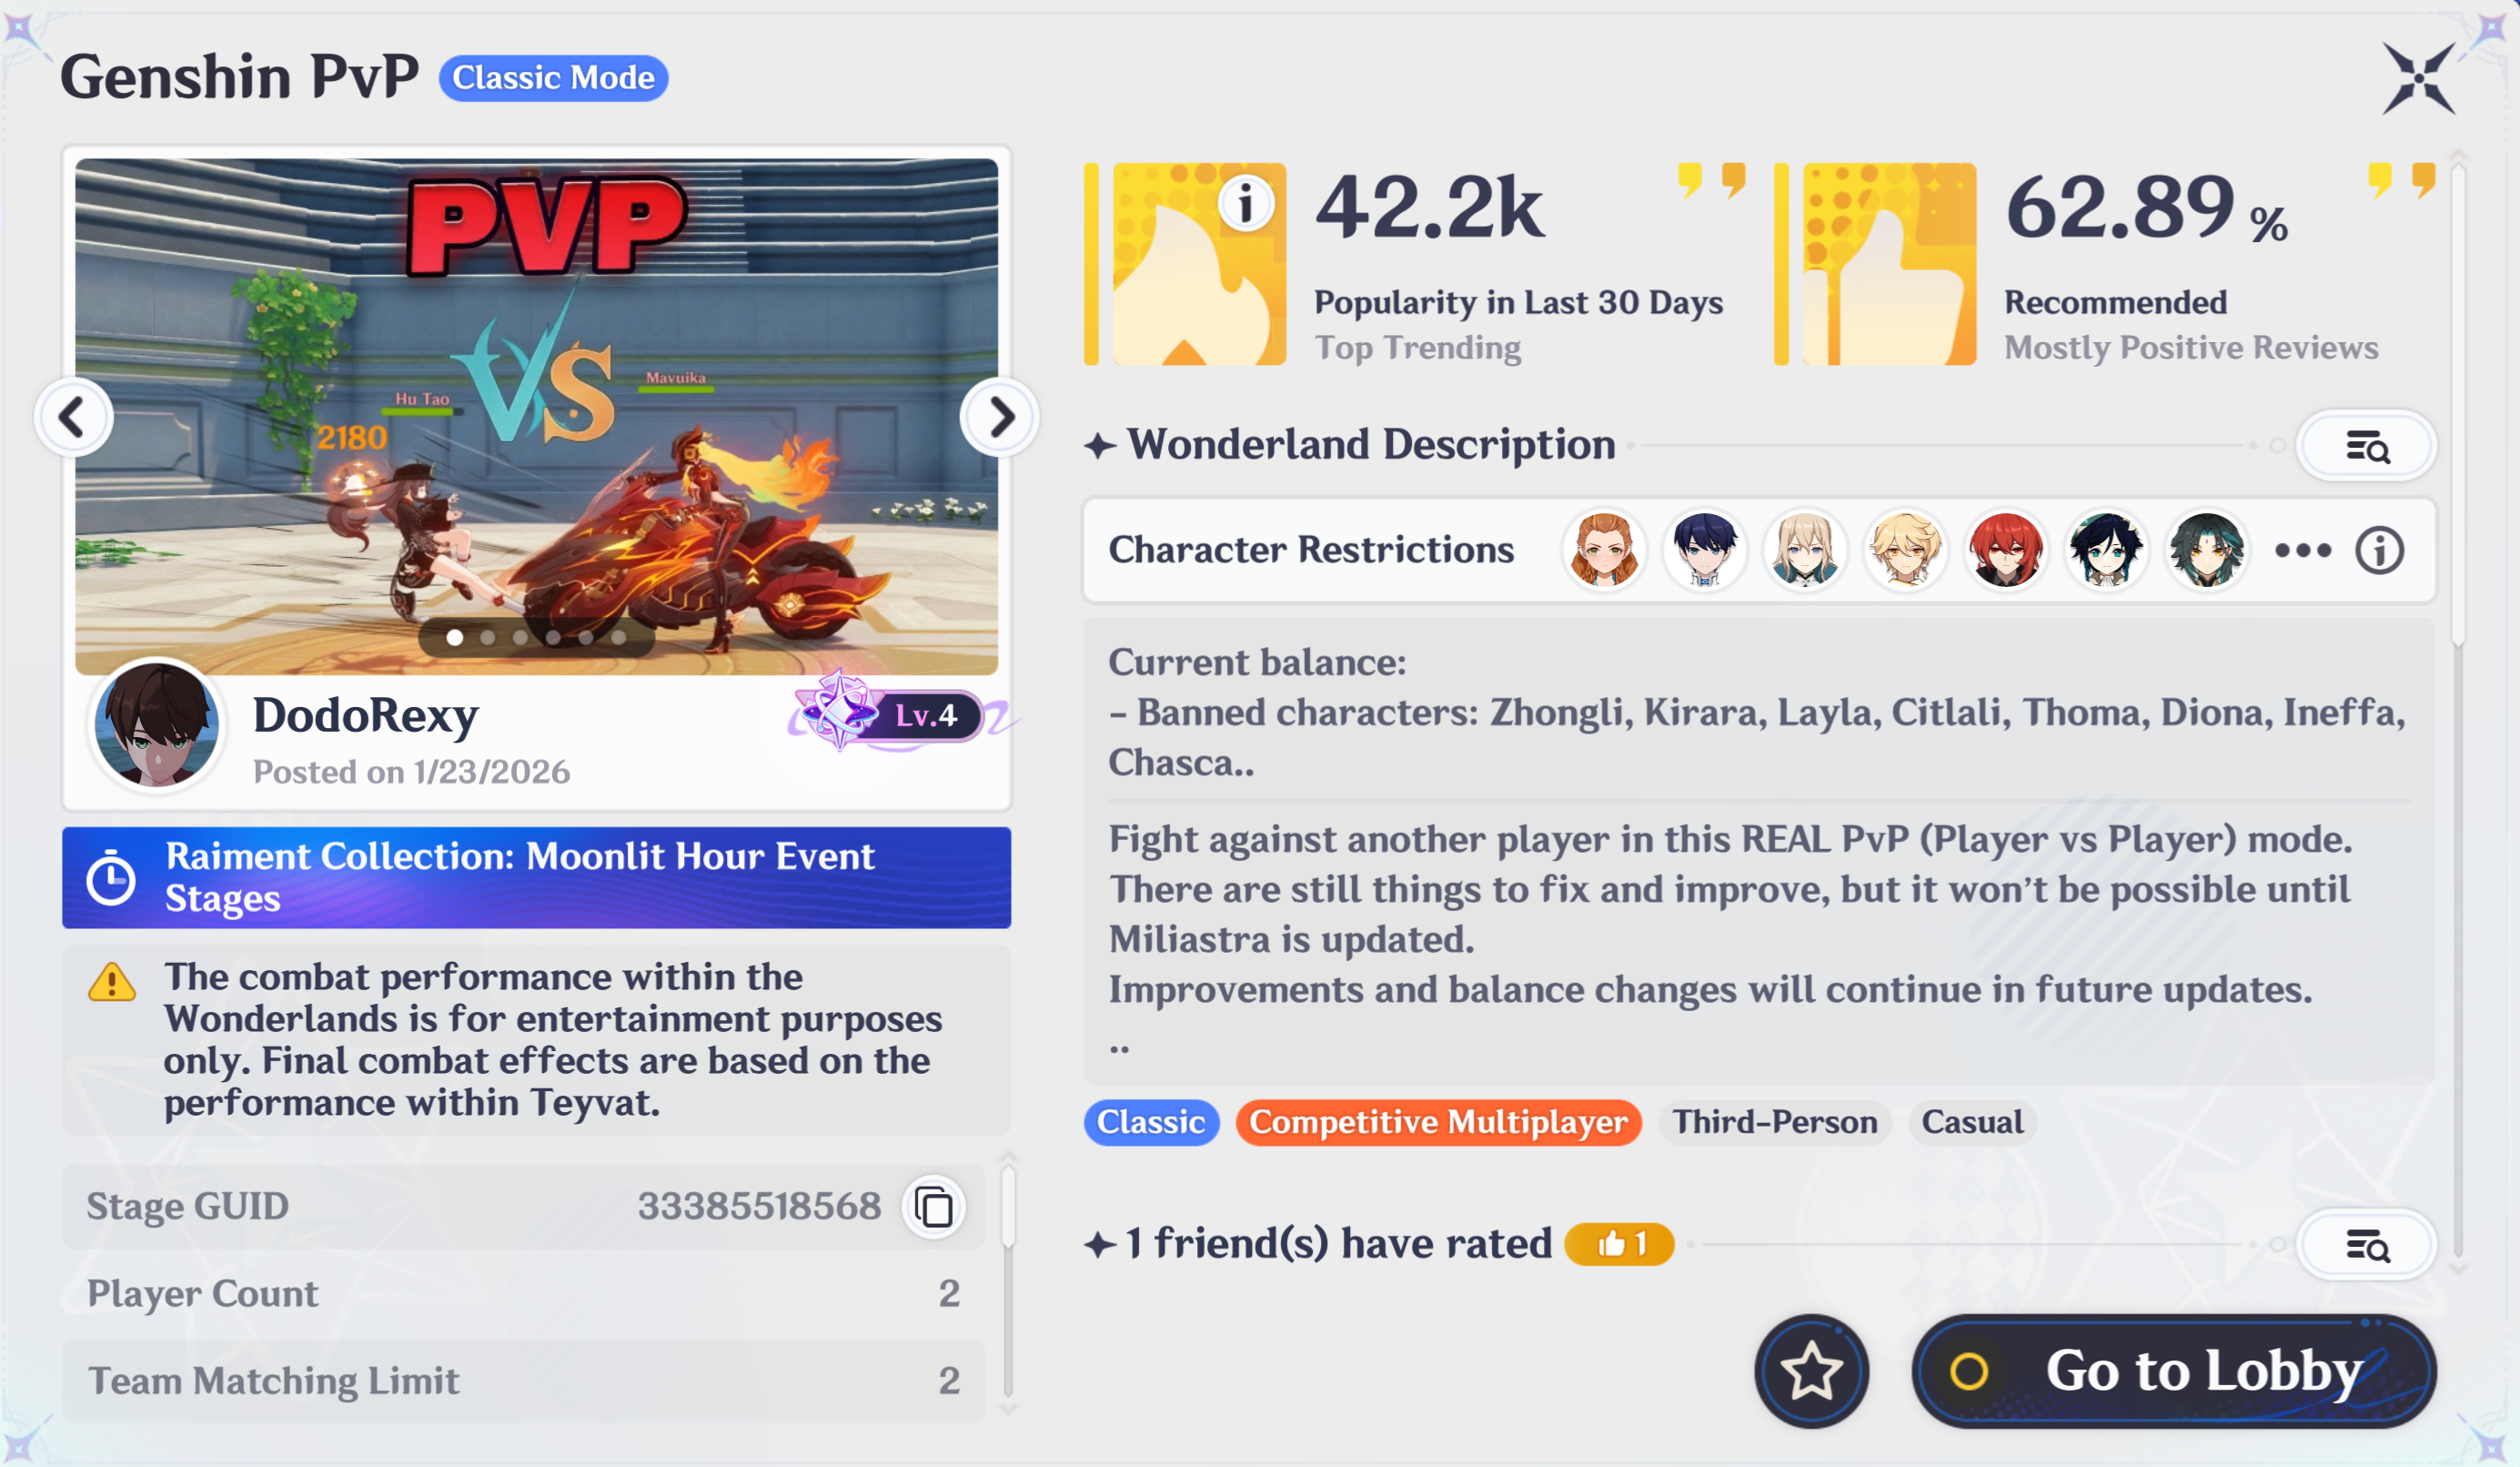Expand more restricted characters with ellipsis
This screenshot has height=1467, width=2520.
point(2303,550)
